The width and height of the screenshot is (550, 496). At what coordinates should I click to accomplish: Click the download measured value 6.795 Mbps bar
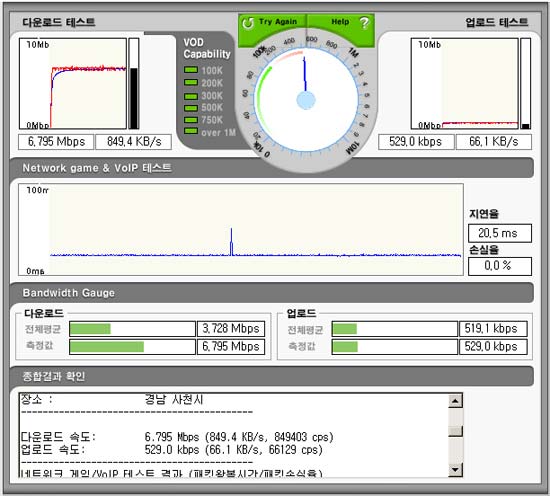[x=132, y=347]
